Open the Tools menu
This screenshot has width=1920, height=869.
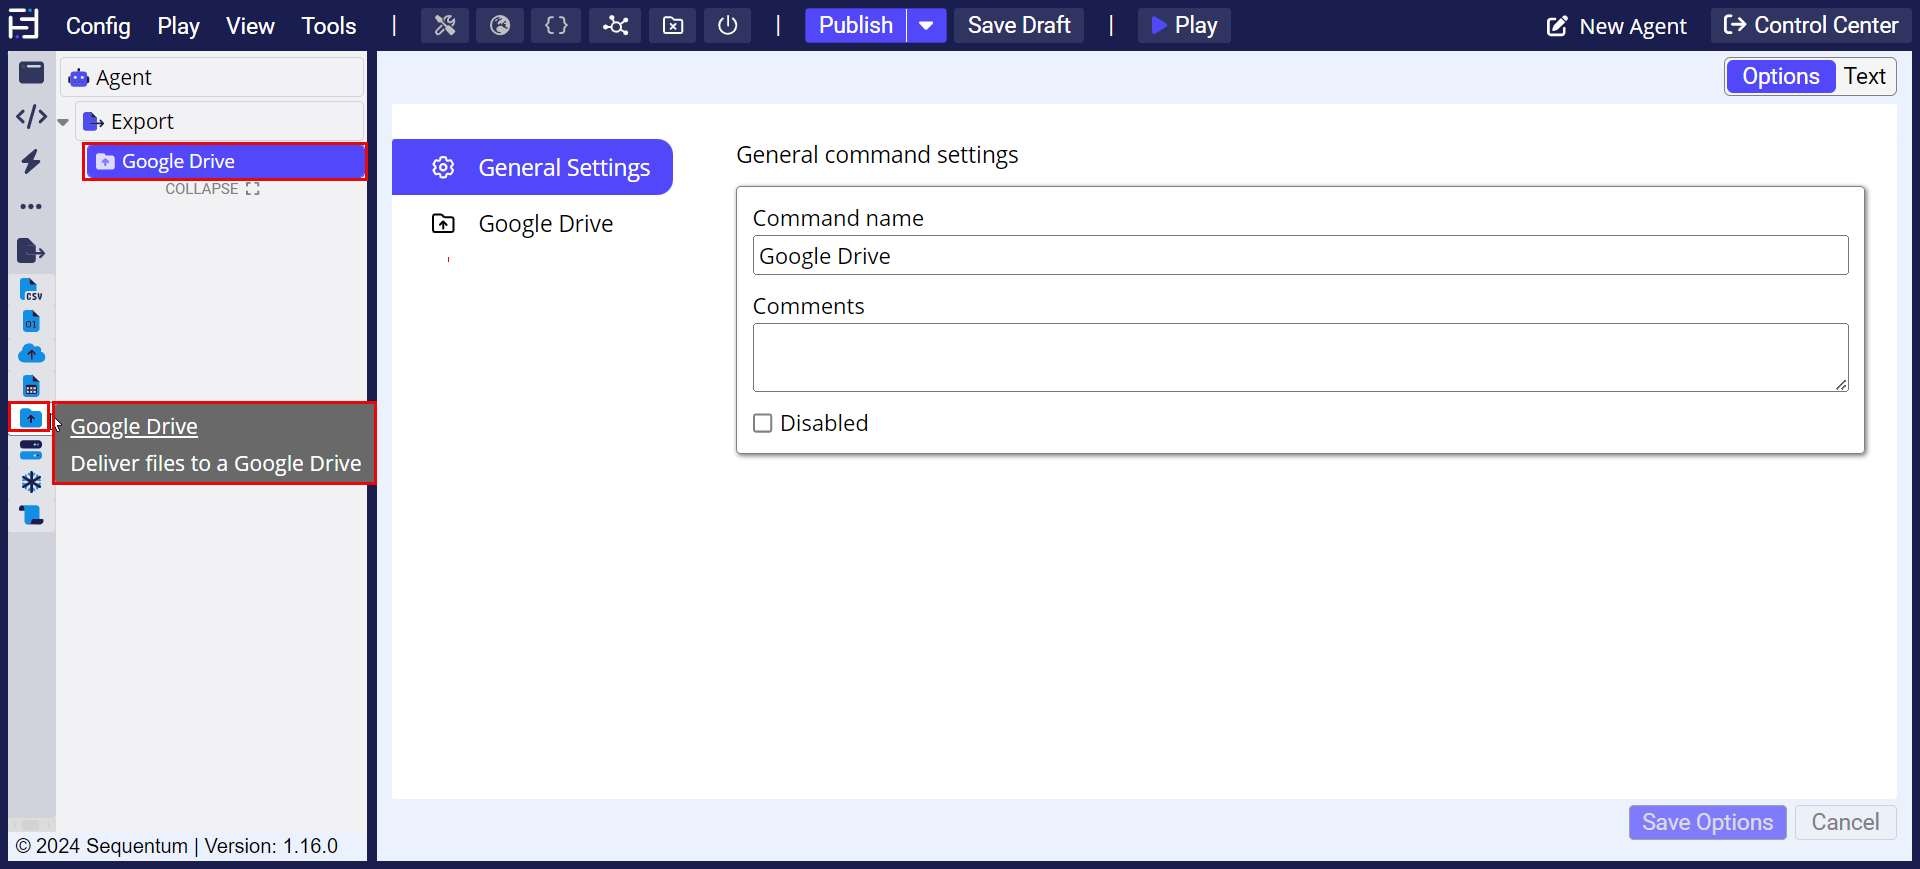pos(329,25)
